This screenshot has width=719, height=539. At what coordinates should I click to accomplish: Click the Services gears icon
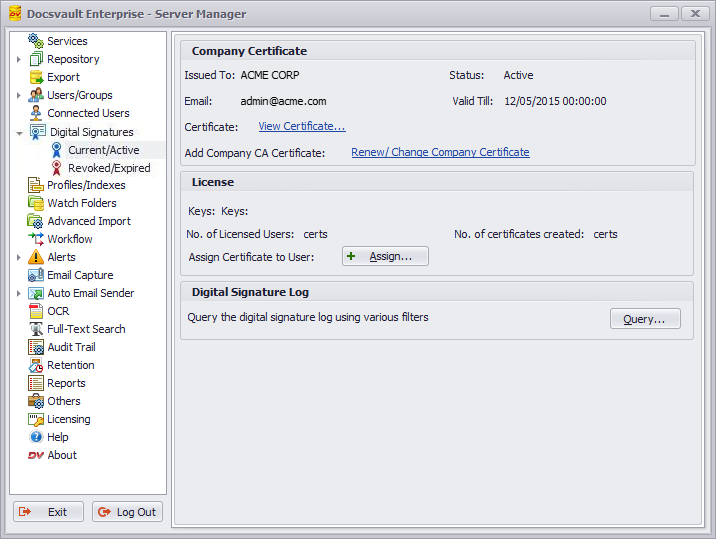(x=36, y=41)
